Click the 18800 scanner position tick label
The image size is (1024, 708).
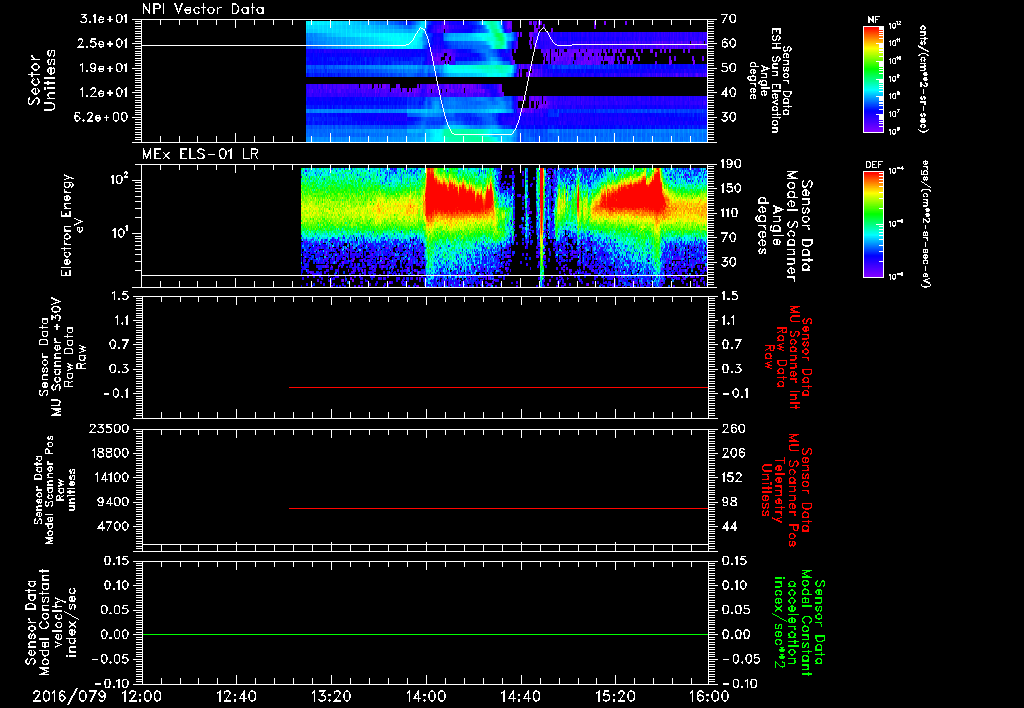click(109, 453)
